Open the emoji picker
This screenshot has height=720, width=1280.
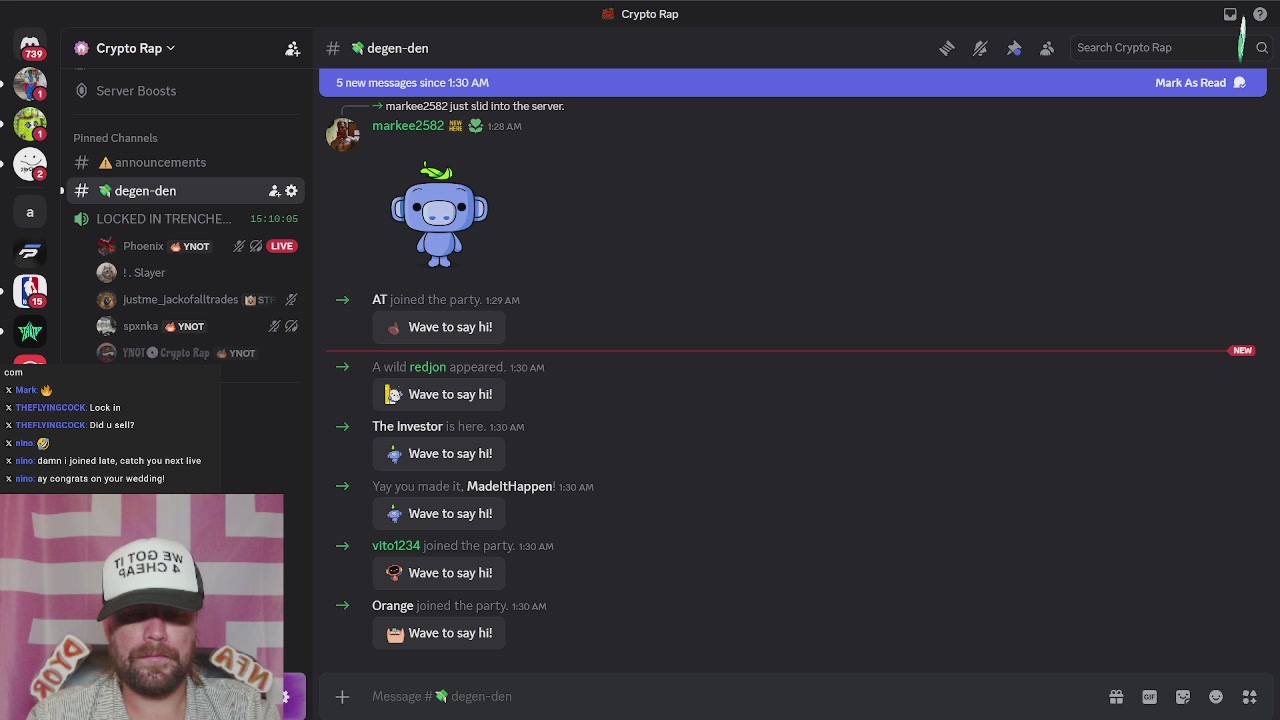pyautogui.click(x=1216, y=697)
